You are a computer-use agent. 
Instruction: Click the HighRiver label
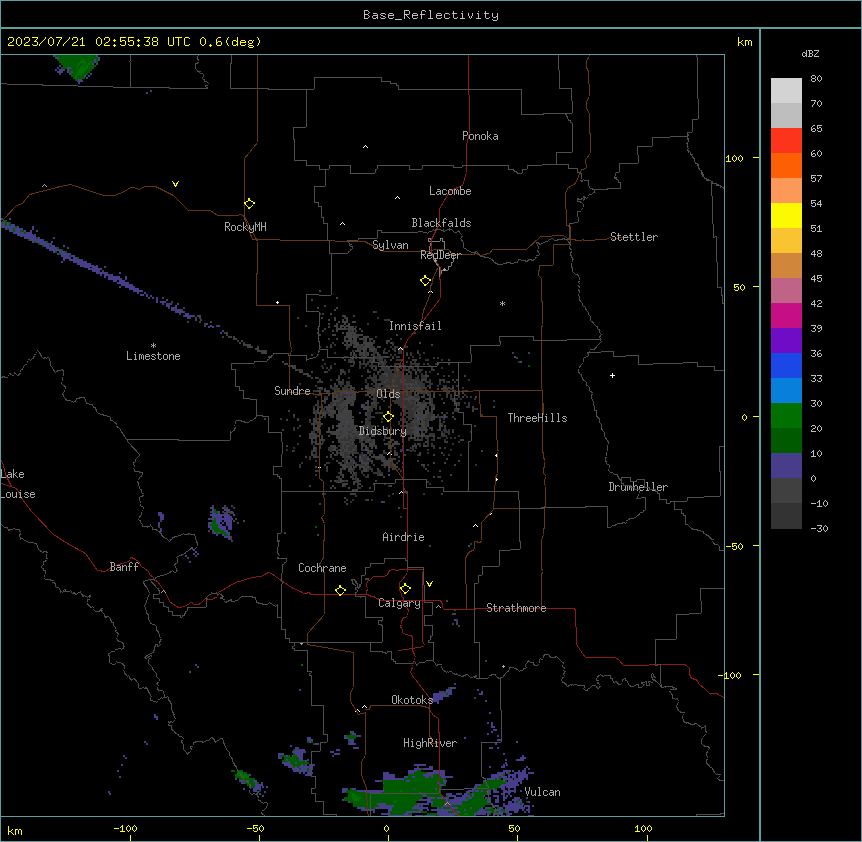coord(430,743)
